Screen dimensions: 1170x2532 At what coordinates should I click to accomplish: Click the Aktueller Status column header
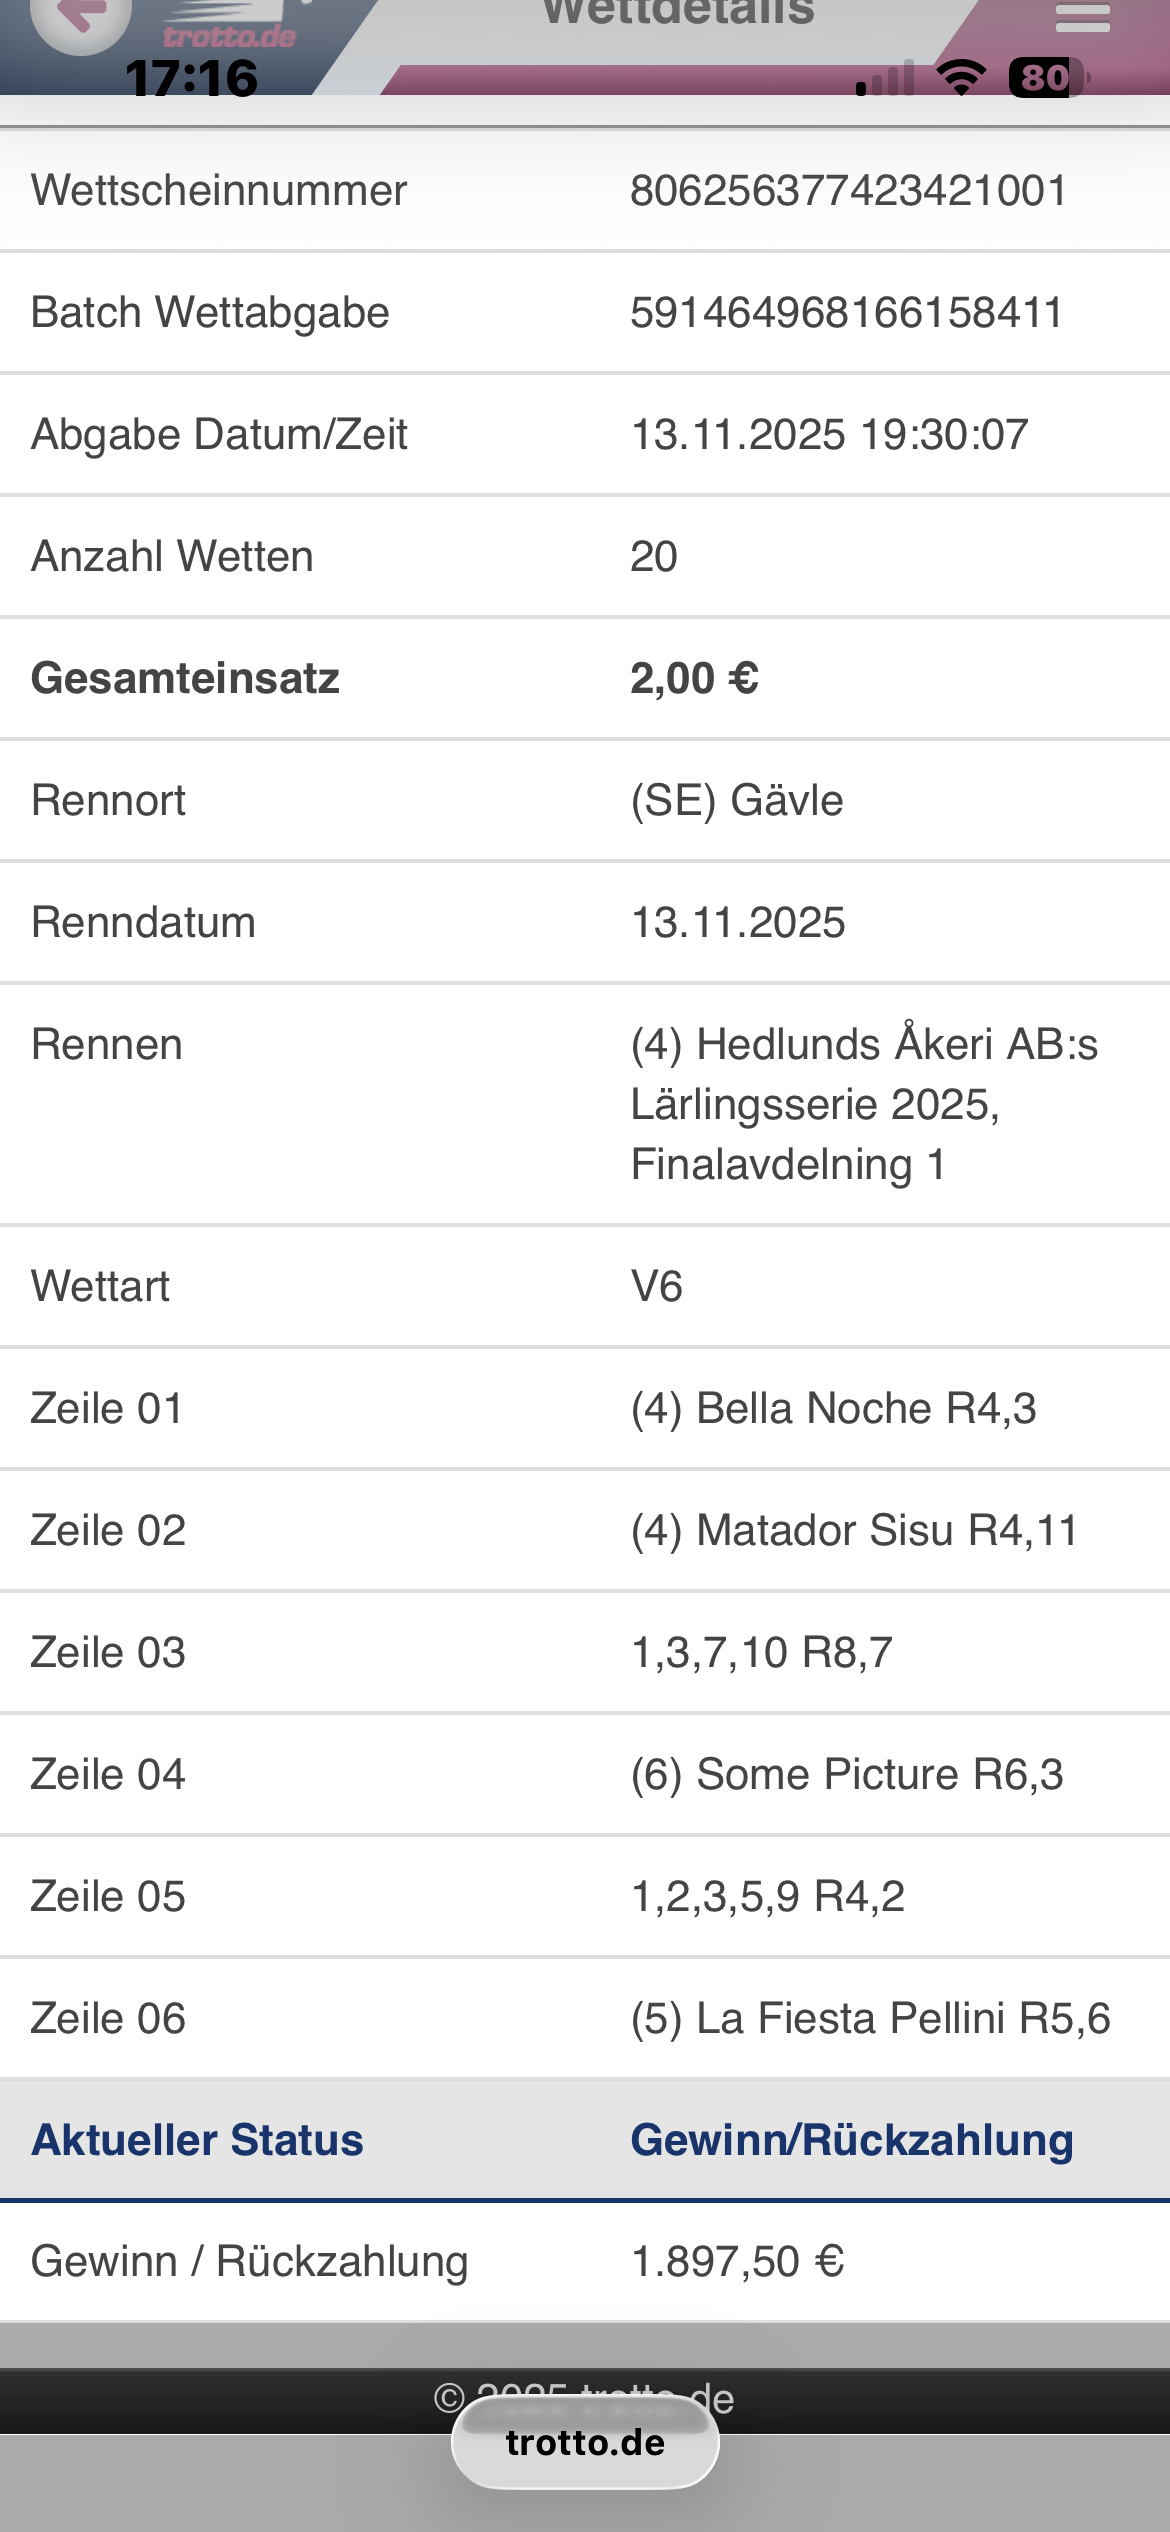point(197,2140)
